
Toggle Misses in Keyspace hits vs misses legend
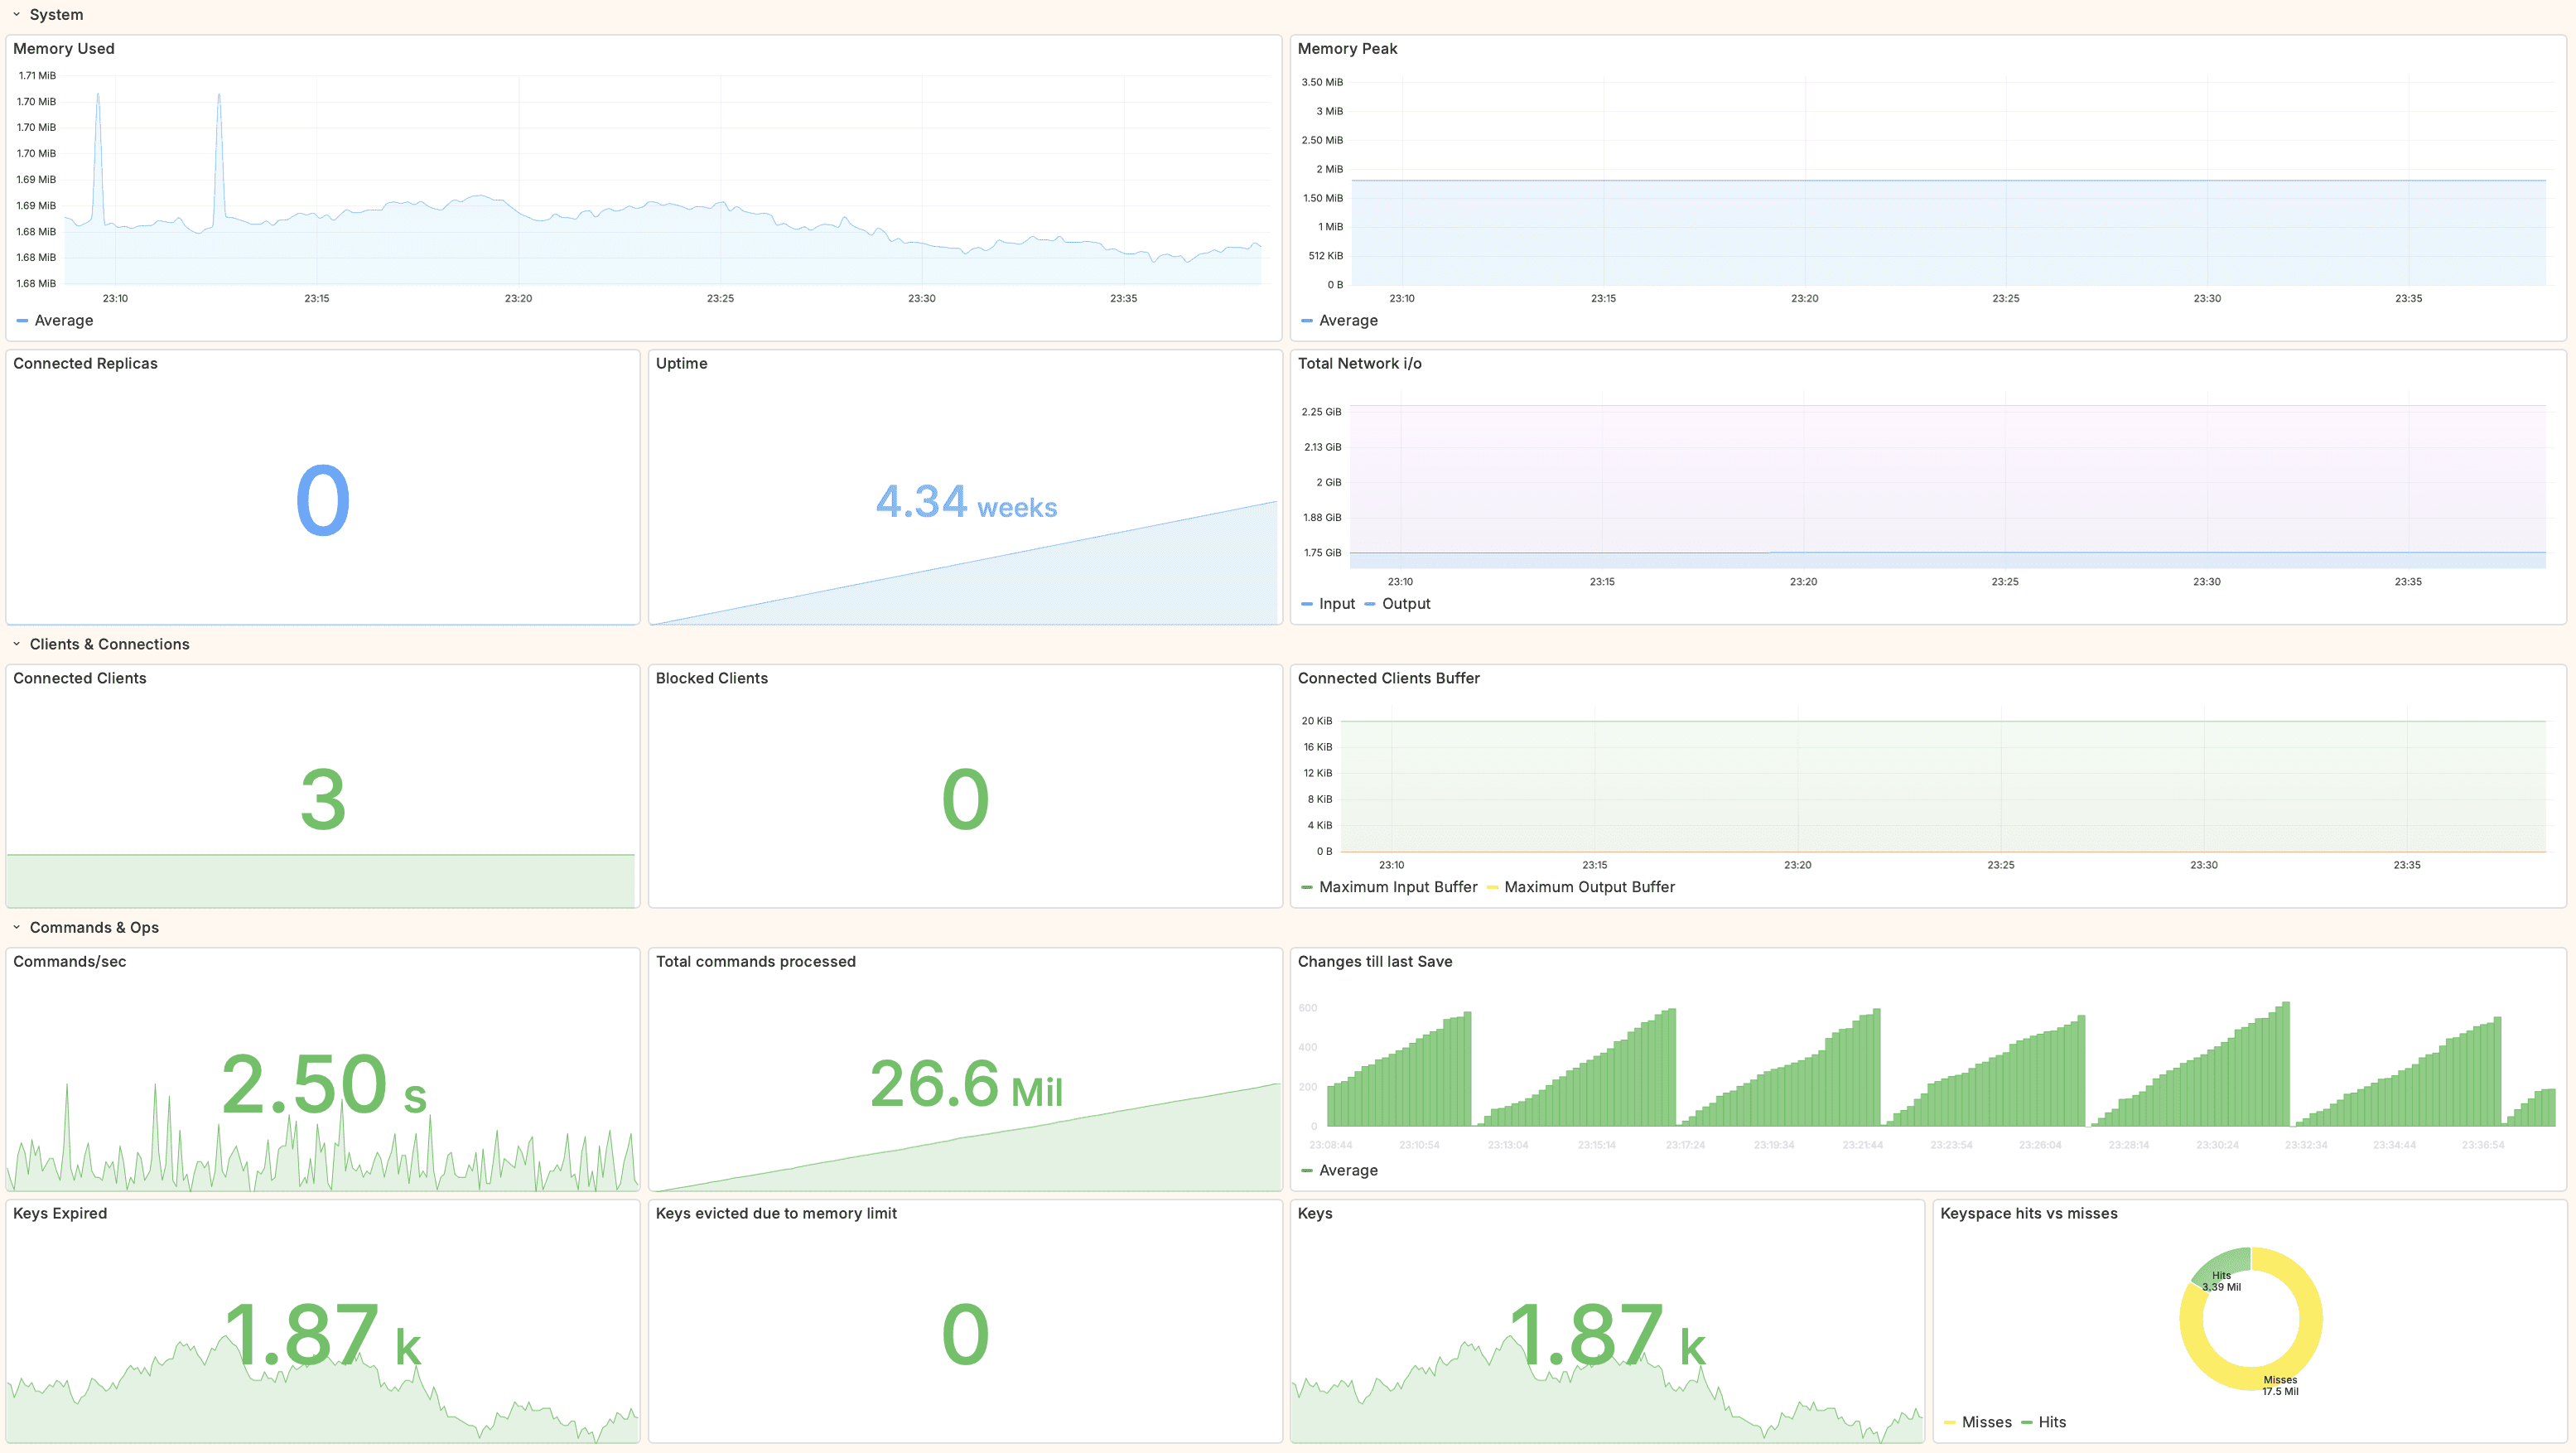click(x=1986, y=1421)
